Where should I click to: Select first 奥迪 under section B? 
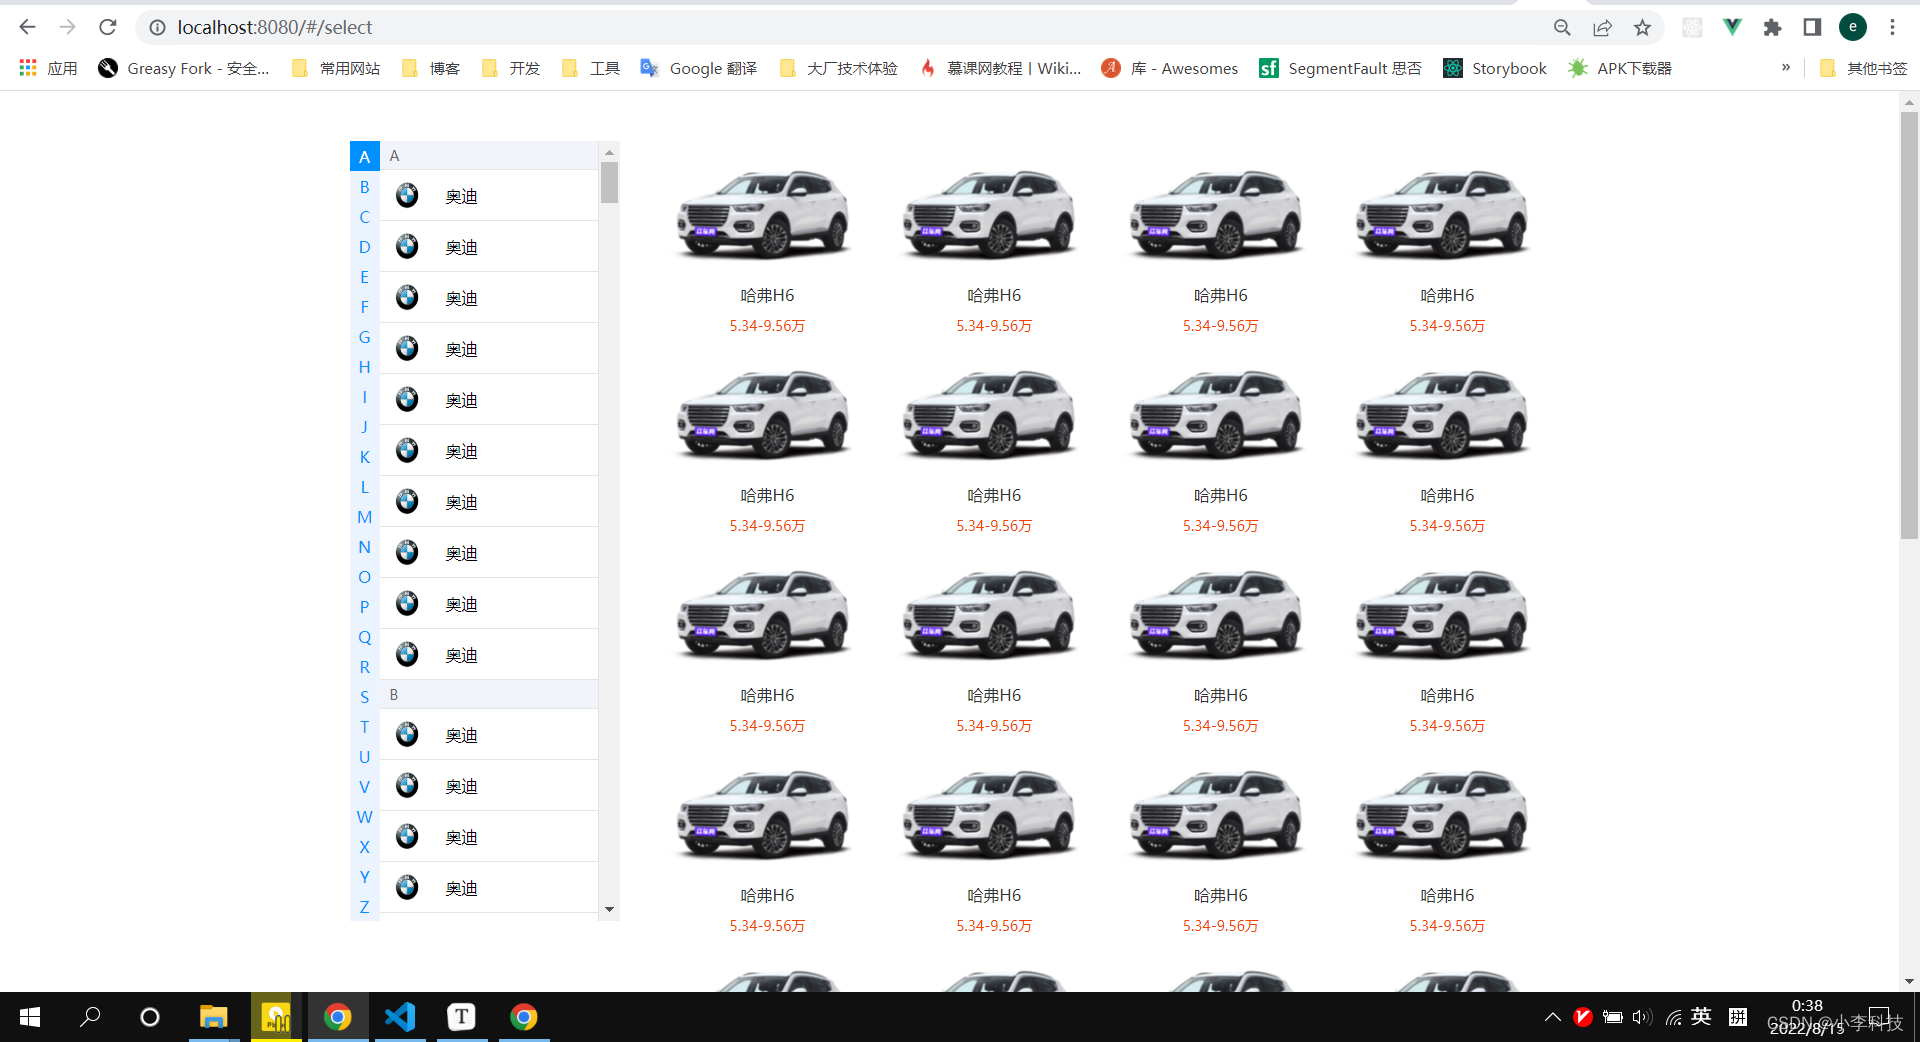click(x=489, y=735)
